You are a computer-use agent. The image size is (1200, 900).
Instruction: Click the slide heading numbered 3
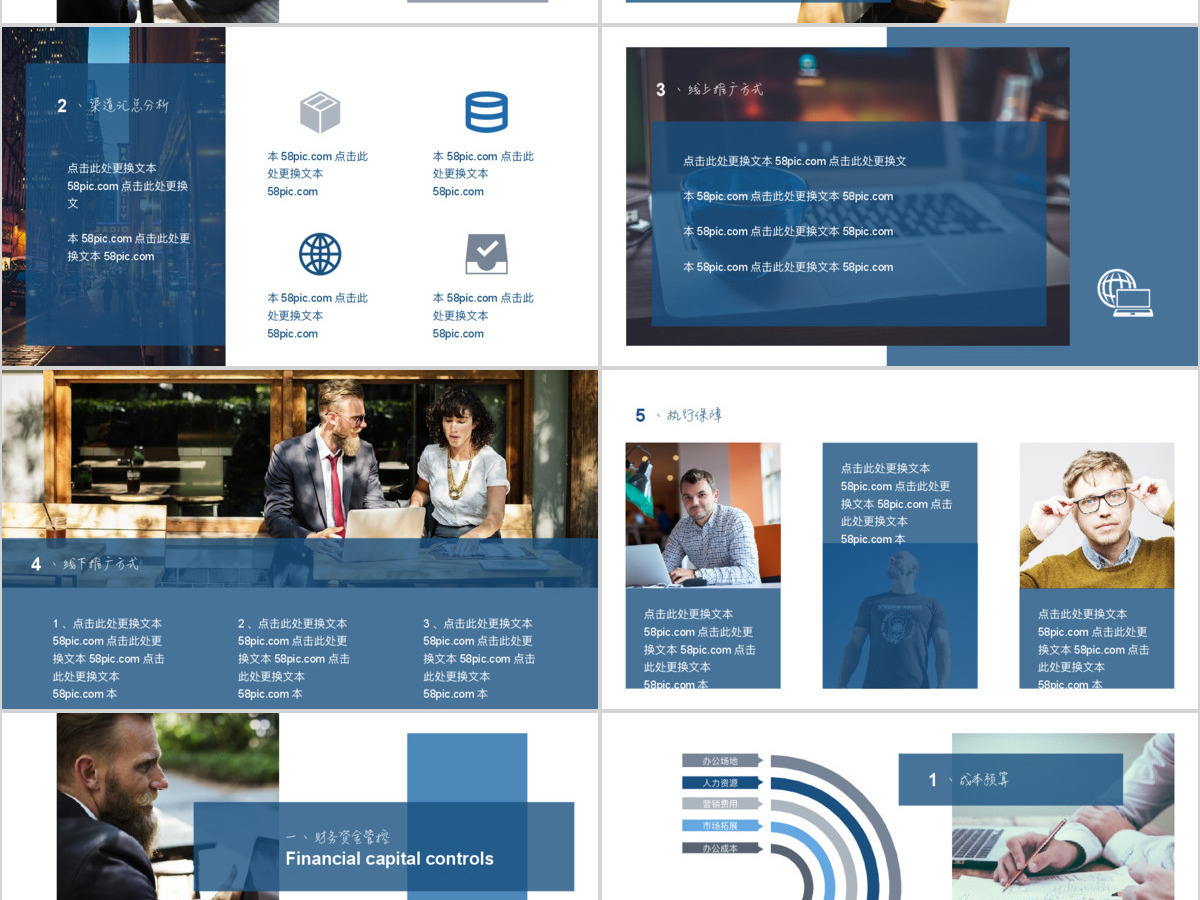709,90
